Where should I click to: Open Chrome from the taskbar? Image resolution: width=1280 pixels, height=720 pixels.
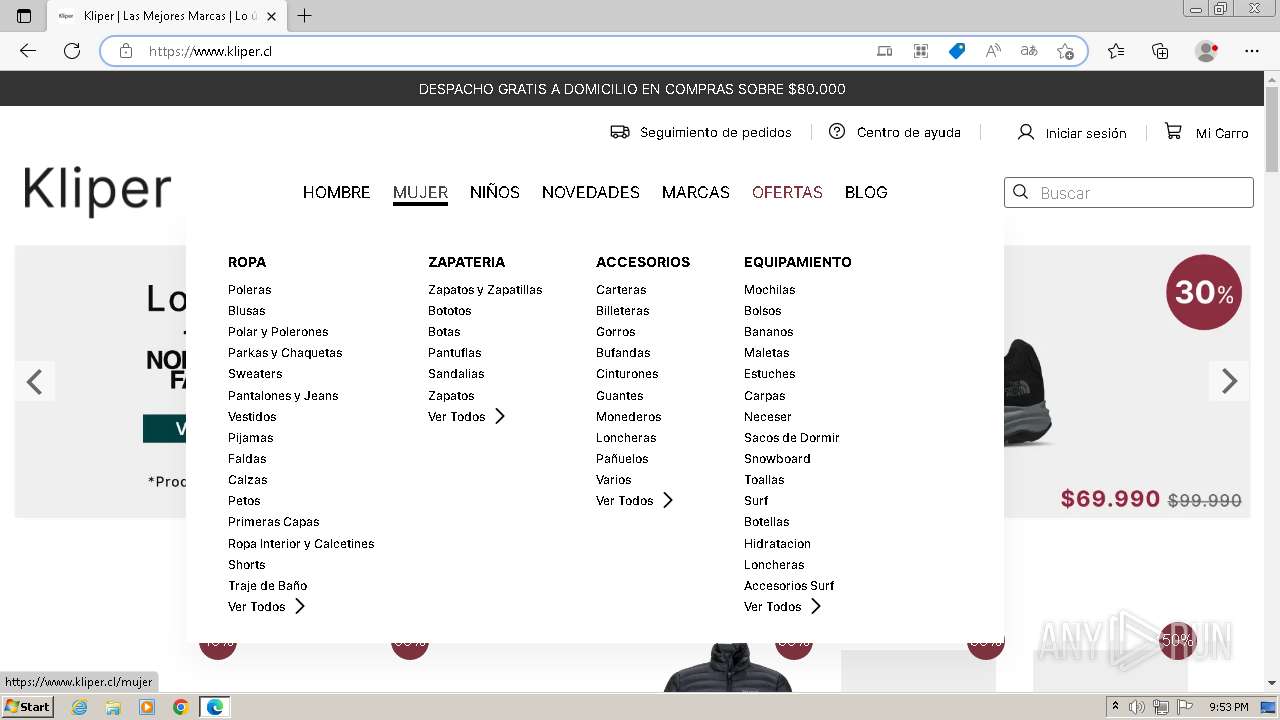[x=181, y=707]
